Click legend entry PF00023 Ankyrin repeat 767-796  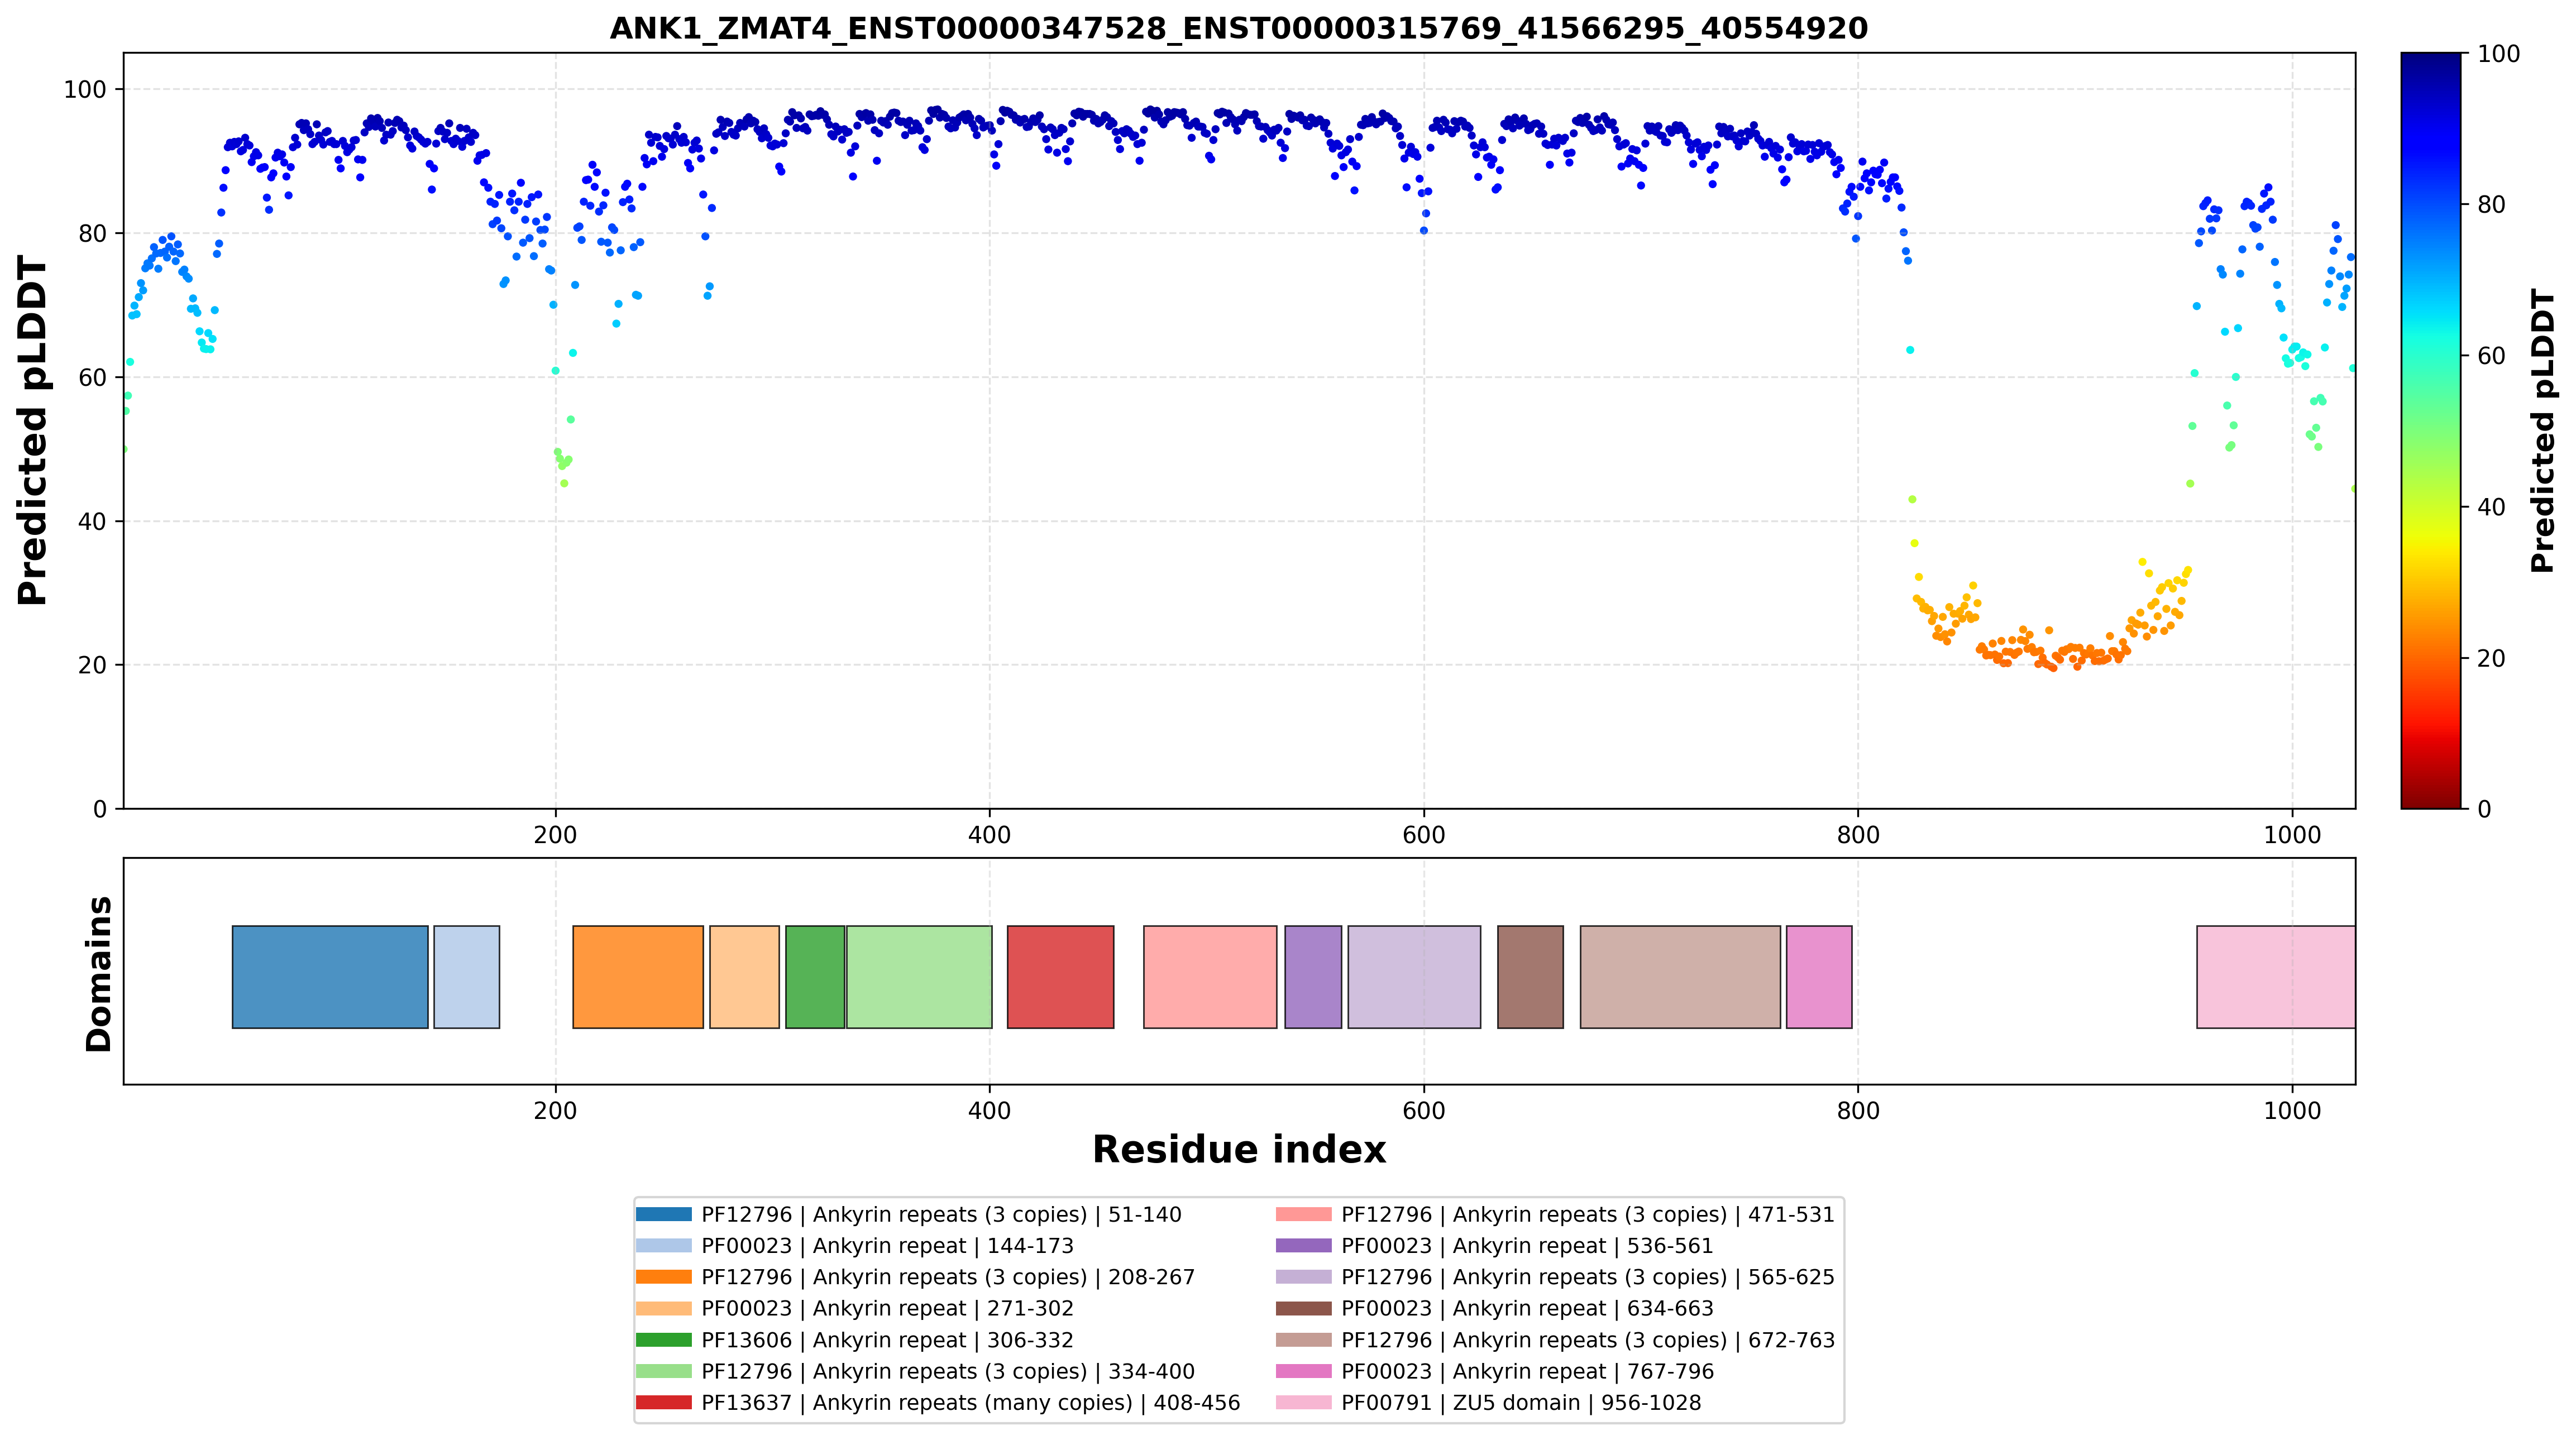point(1527,1372)
